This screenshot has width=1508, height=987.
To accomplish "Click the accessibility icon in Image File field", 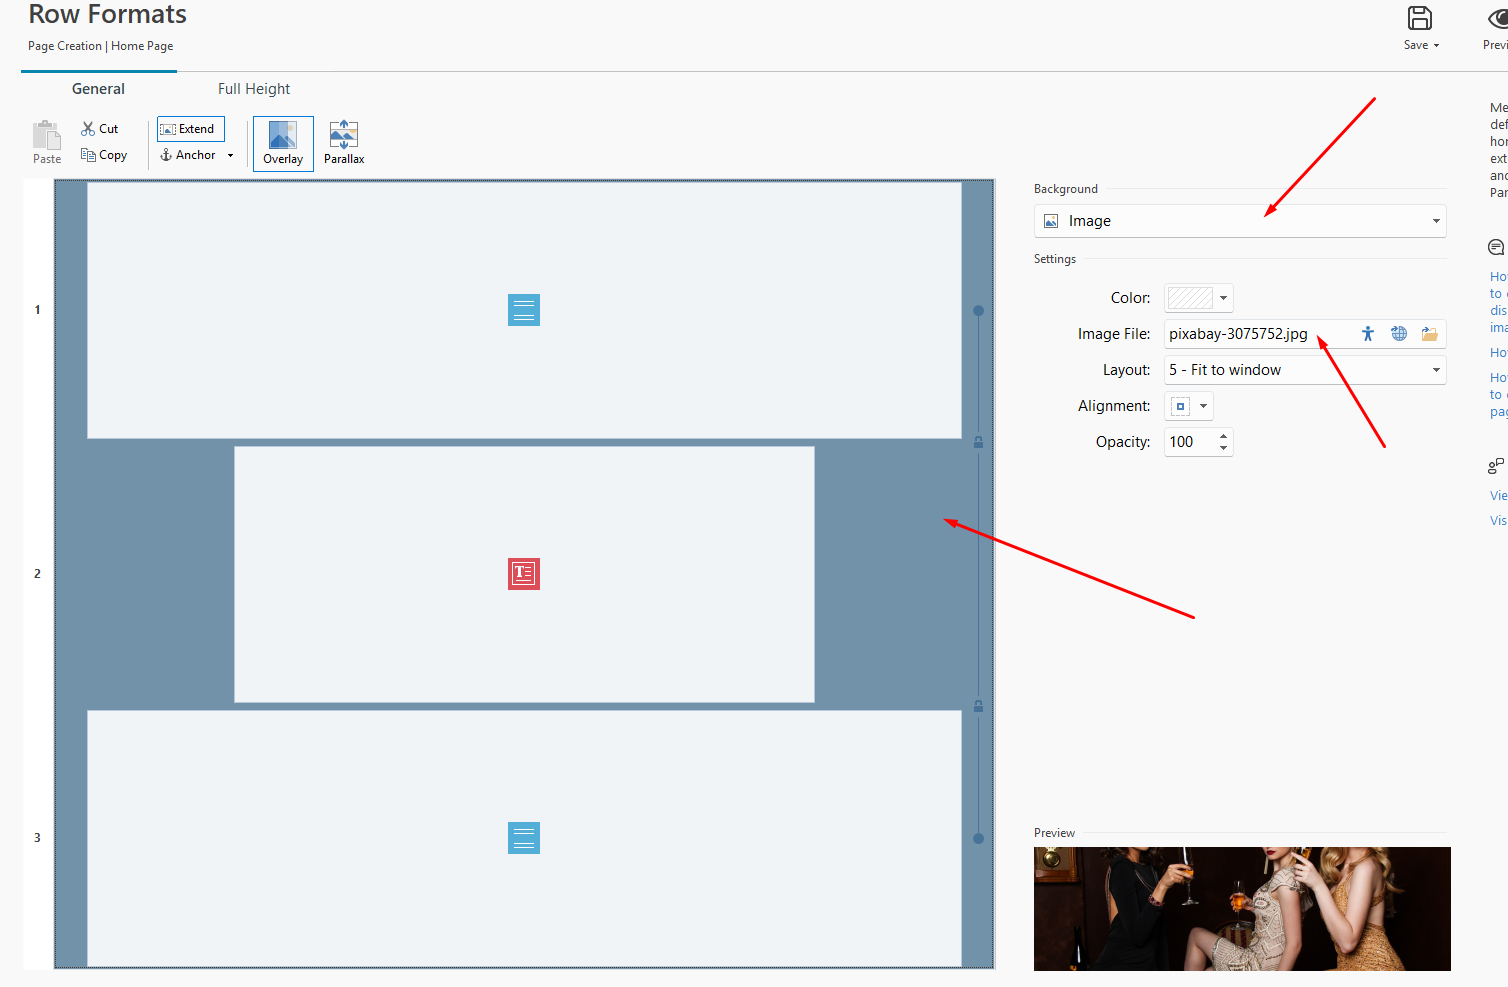I will (x=1367, y=334).
